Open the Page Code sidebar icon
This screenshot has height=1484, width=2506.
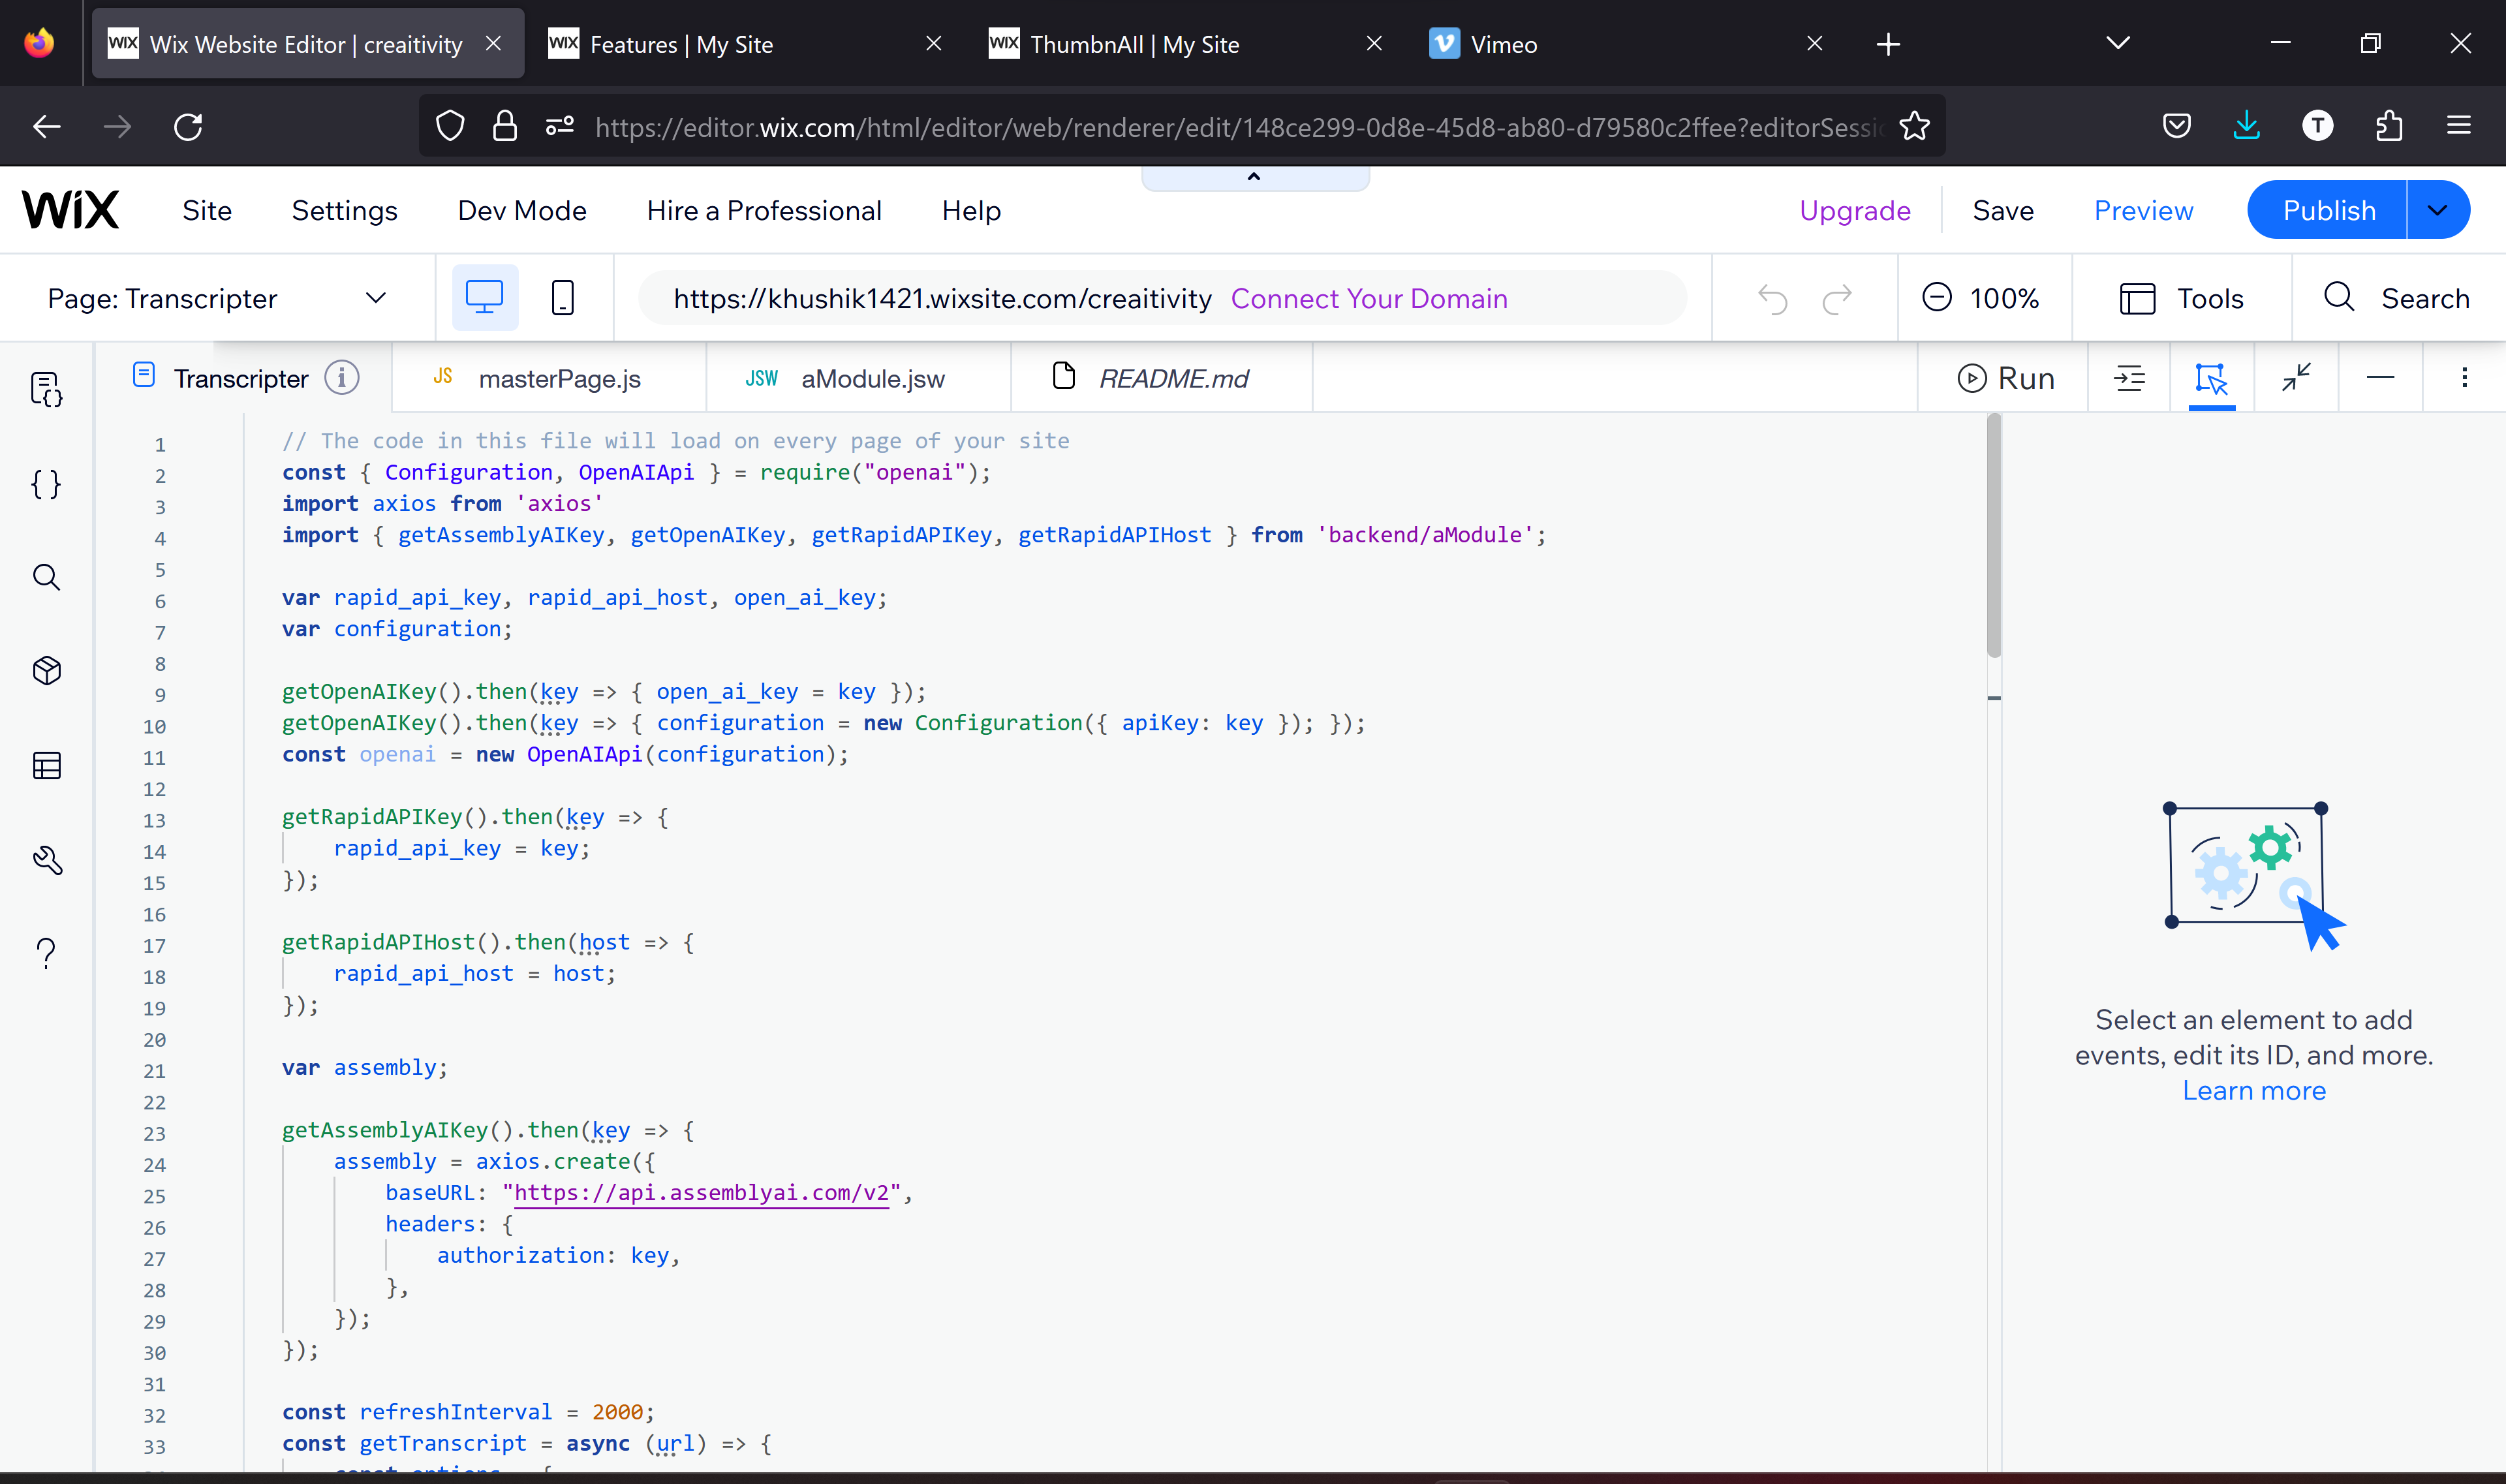(46, 389)
